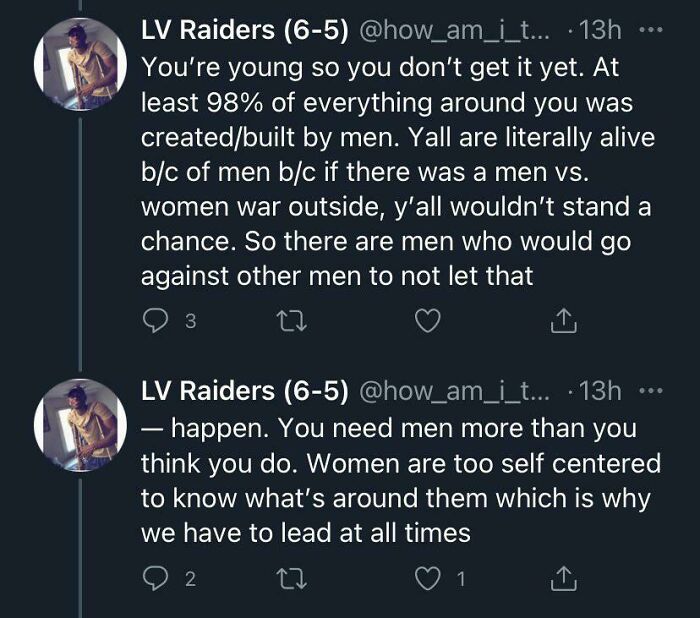Share the second tweet
Screen dimensions: 700x618
(563, 580)
